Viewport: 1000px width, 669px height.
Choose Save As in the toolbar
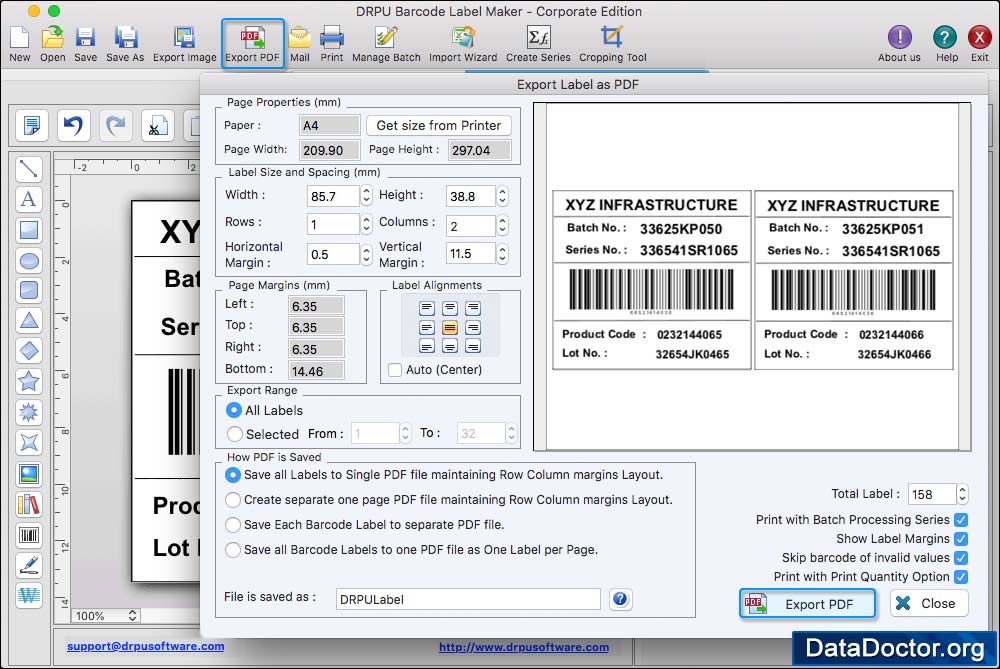tap(125, 44)
